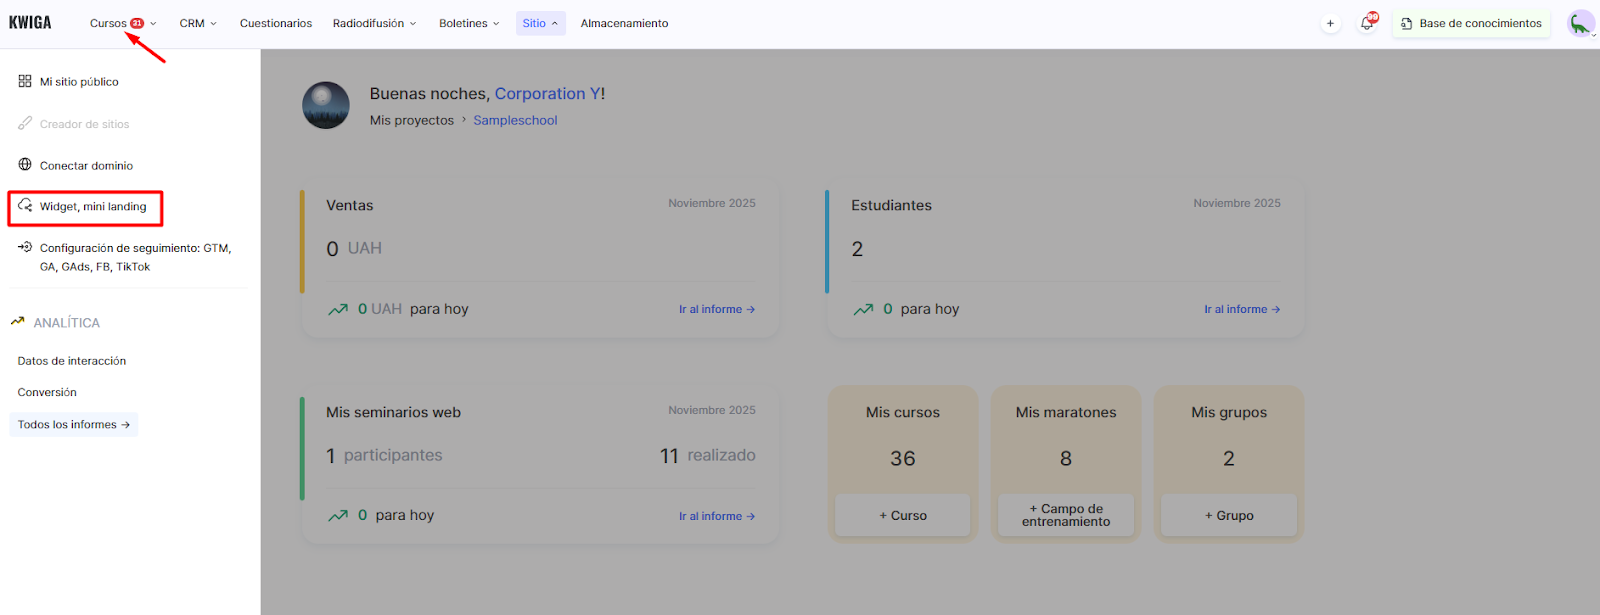Click Ir al informe in Ventas card
Image resolution: width=1600 pixels, height=615 pixels.
716,309
